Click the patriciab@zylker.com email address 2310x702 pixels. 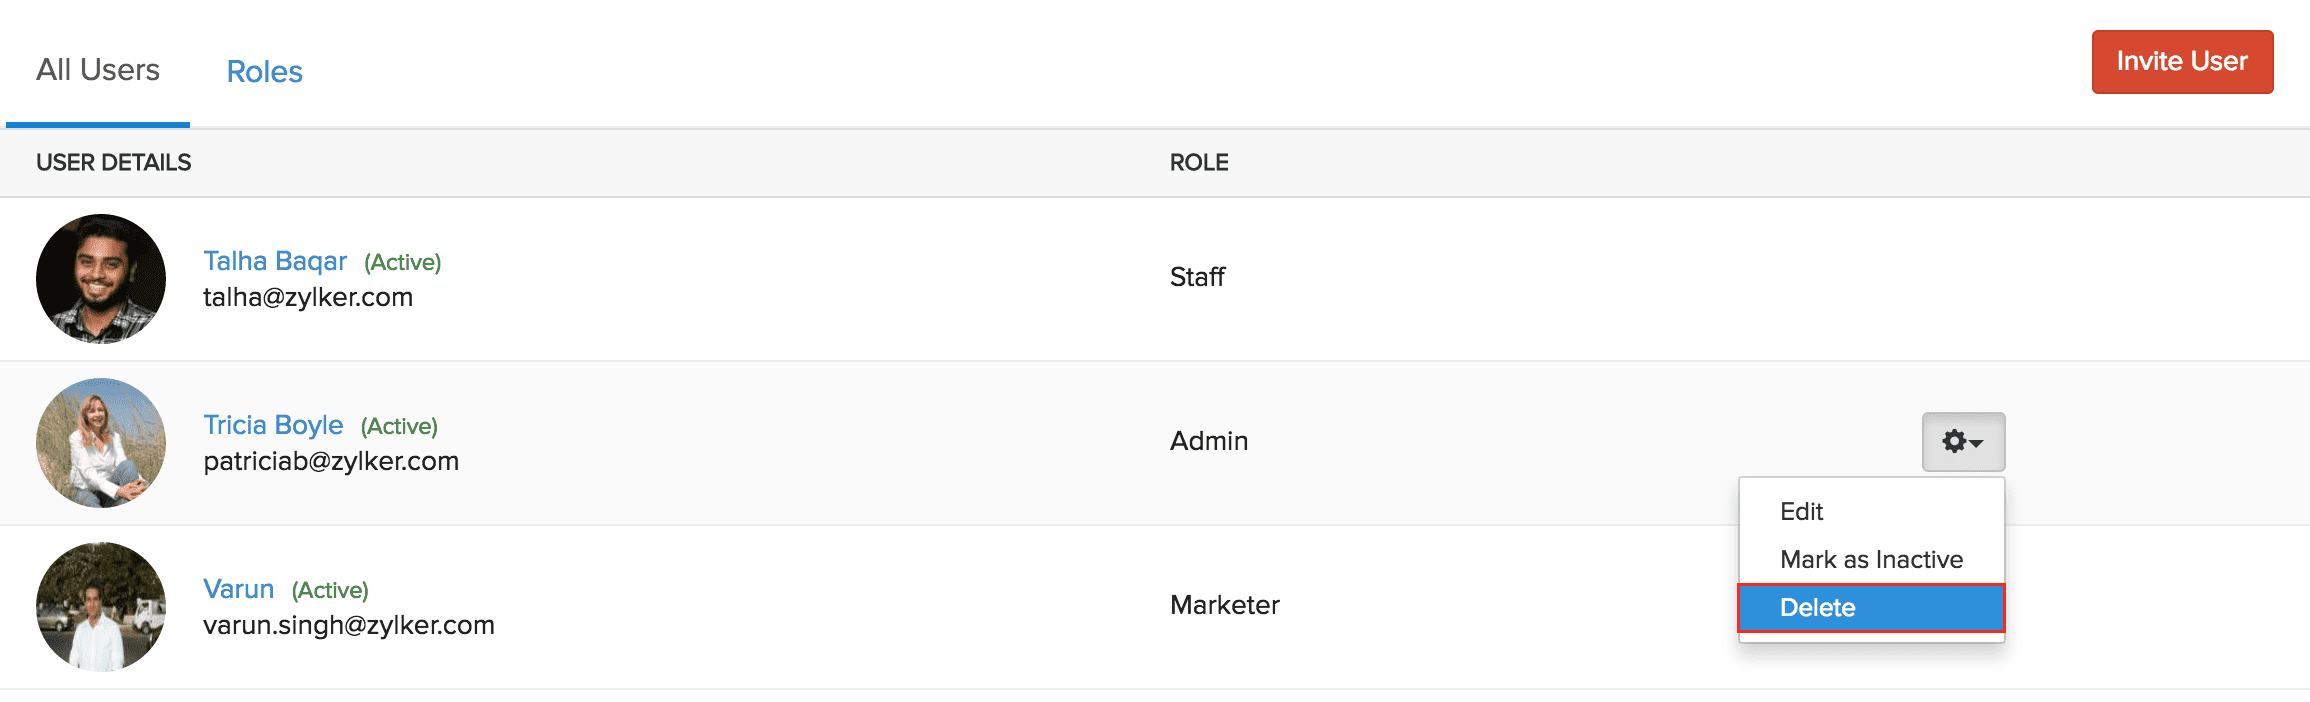click(x=331, y=462)
